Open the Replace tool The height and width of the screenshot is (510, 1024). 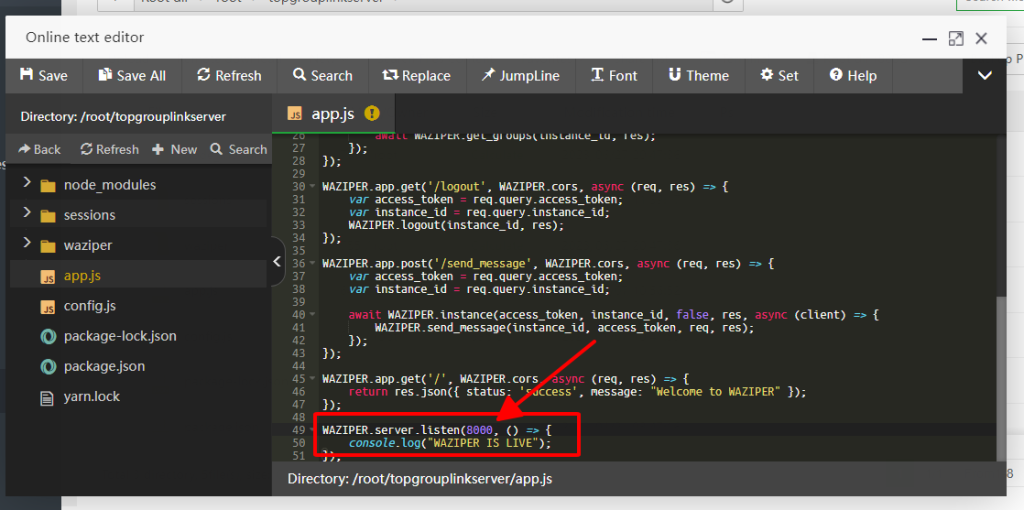(416, 76)
